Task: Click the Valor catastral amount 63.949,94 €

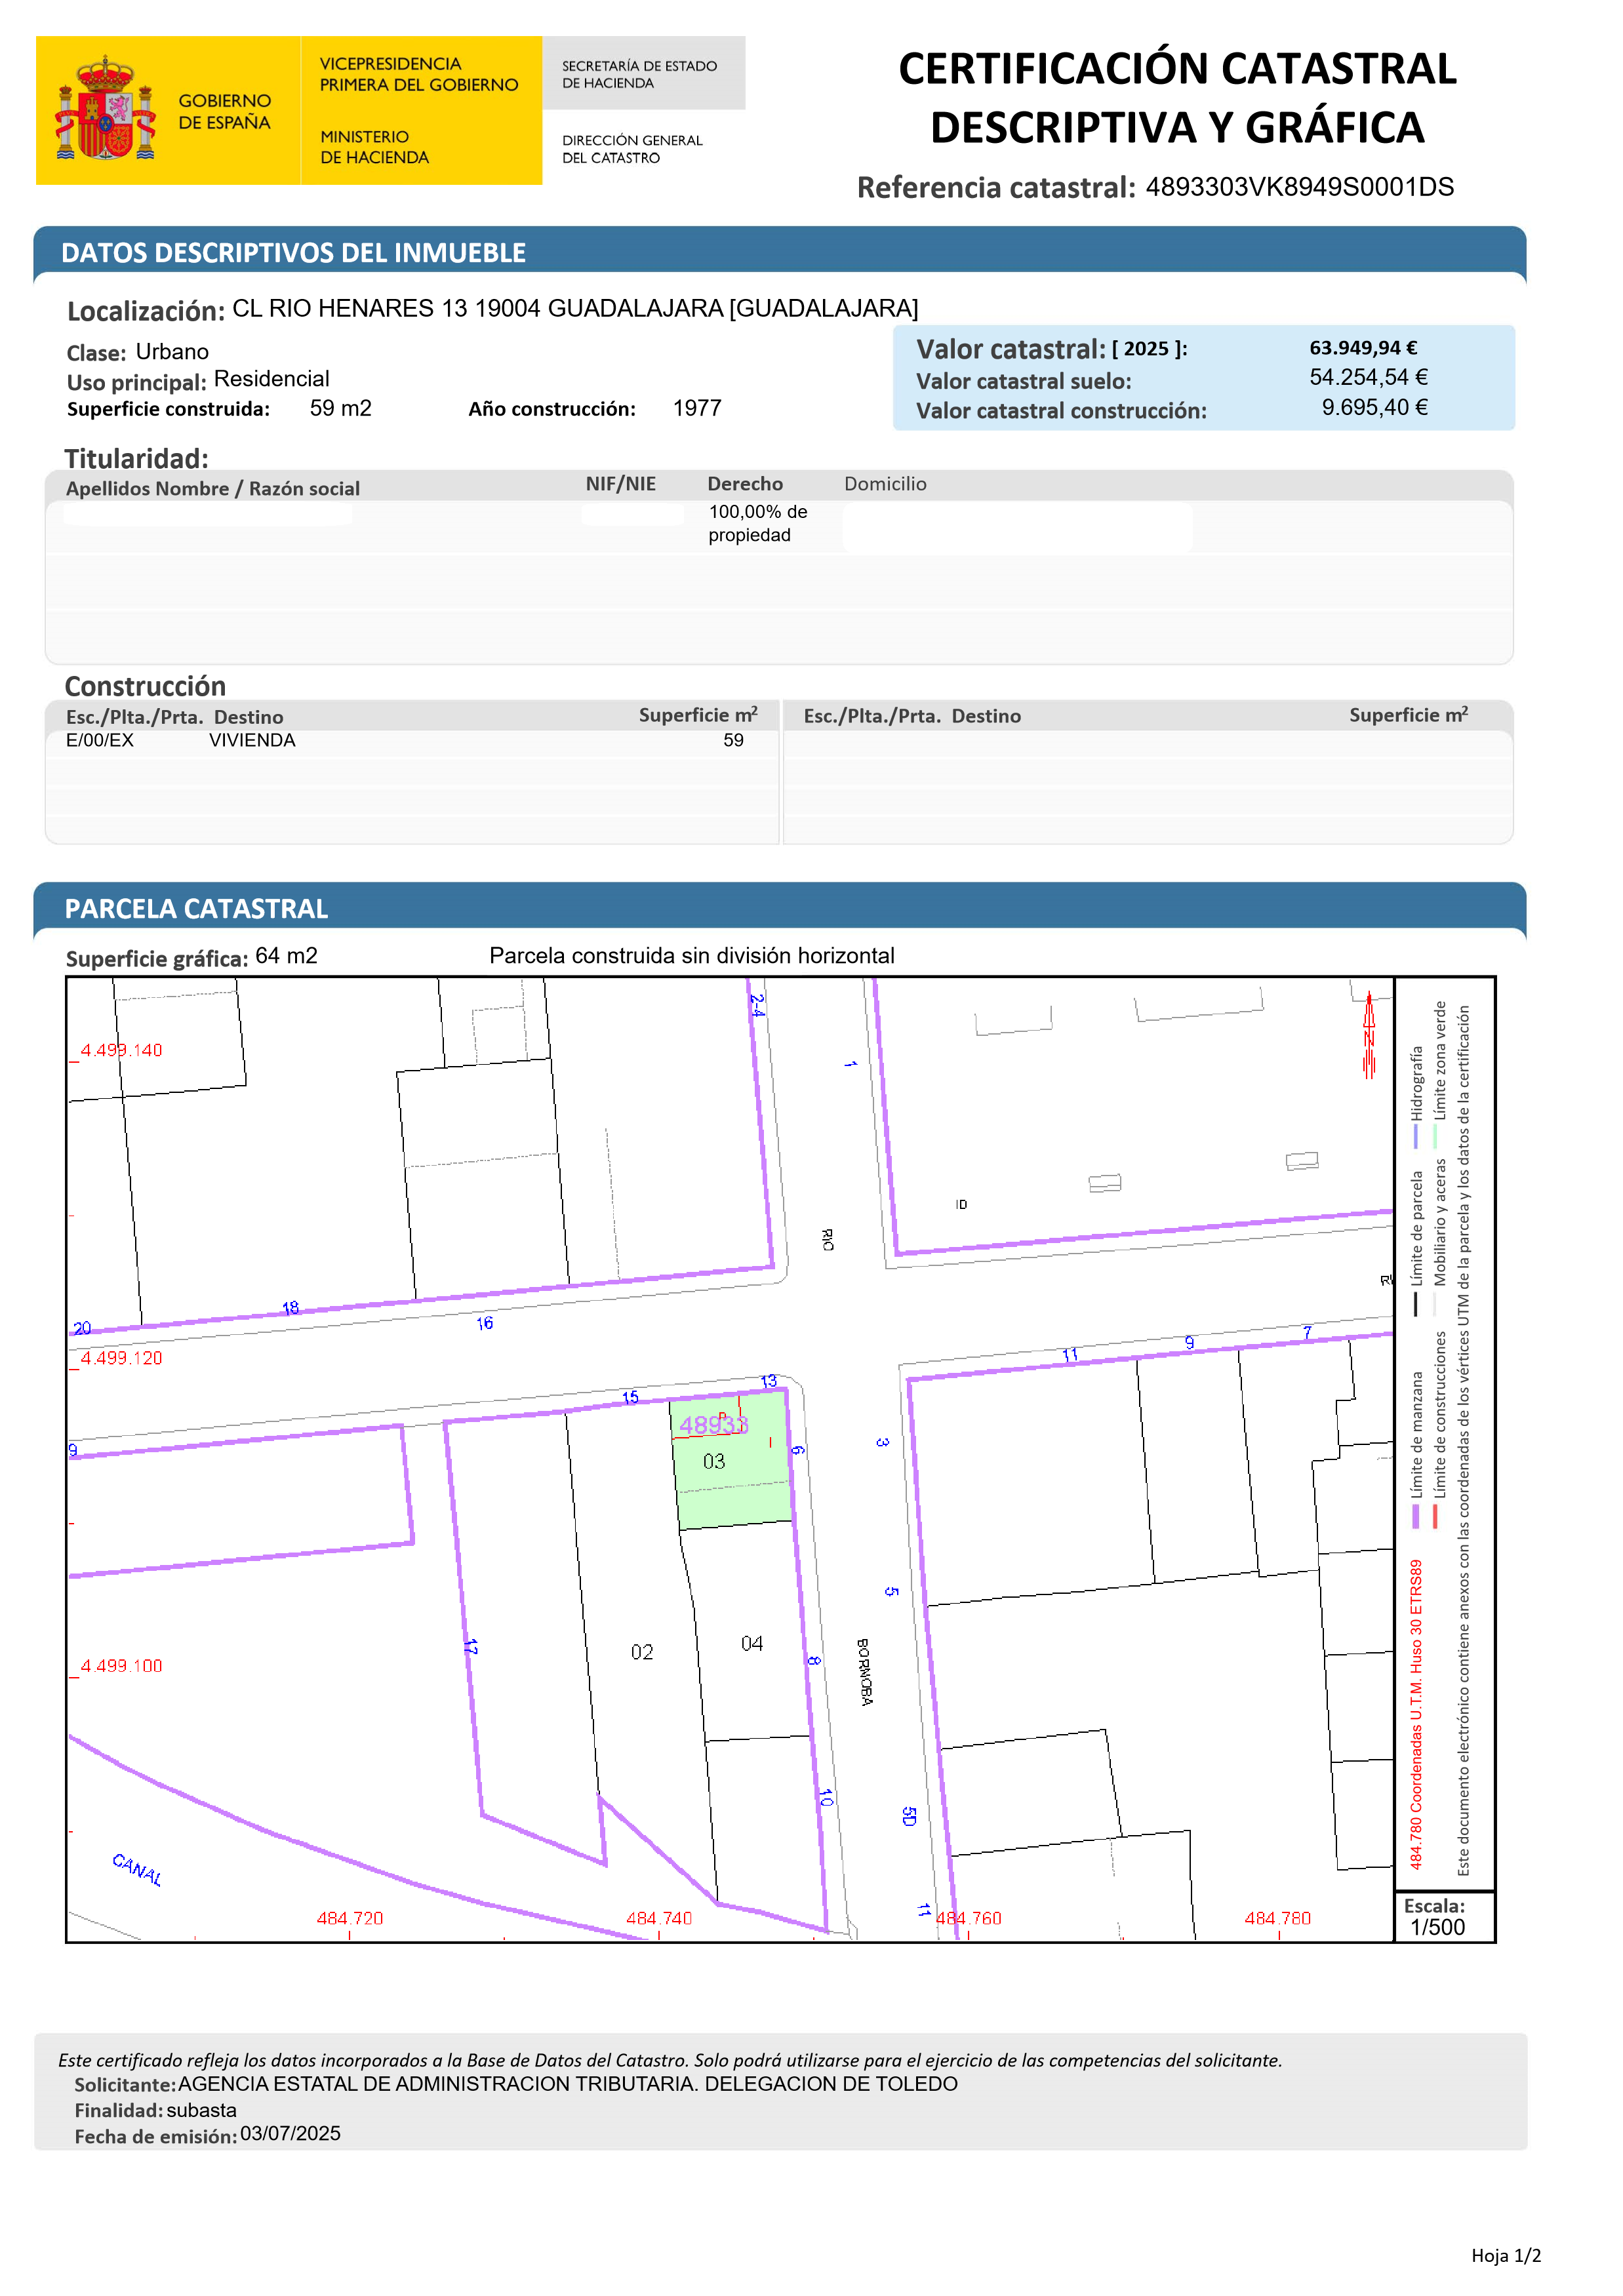Action: point(1363,348)
